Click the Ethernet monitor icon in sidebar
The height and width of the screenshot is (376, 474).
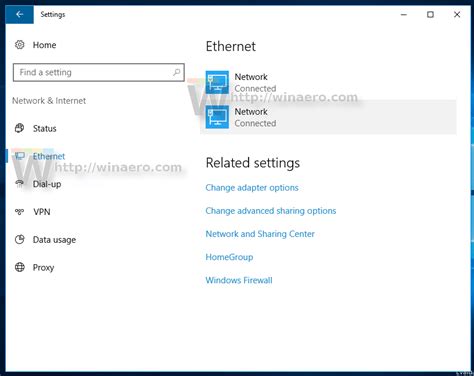20,156
